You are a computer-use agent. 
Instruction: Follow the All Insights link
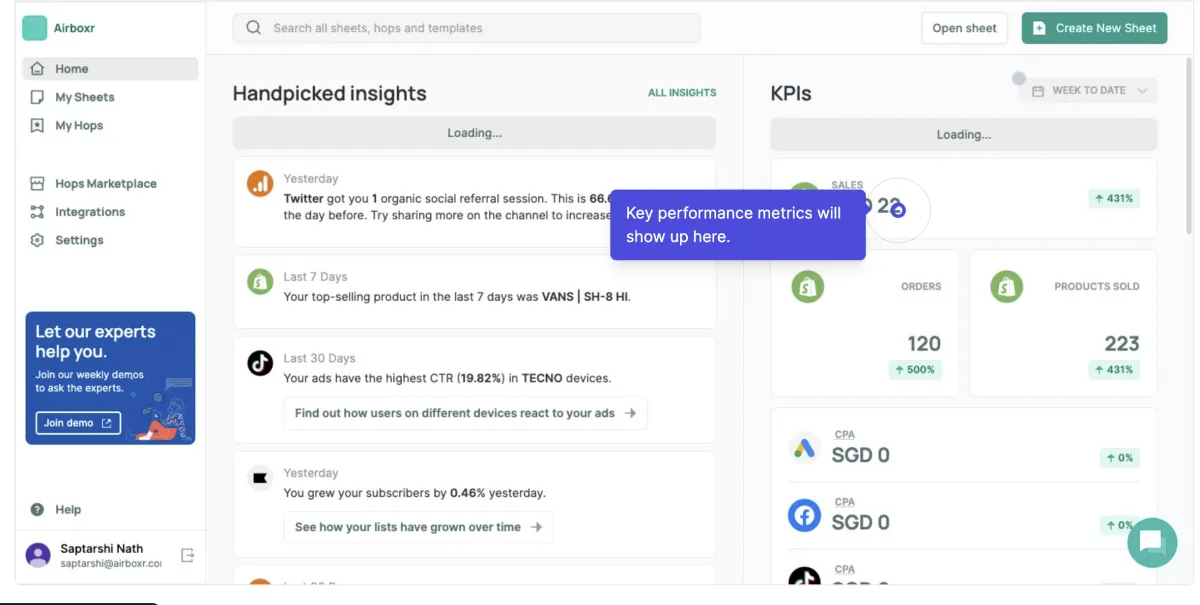(x=682, y=93)
